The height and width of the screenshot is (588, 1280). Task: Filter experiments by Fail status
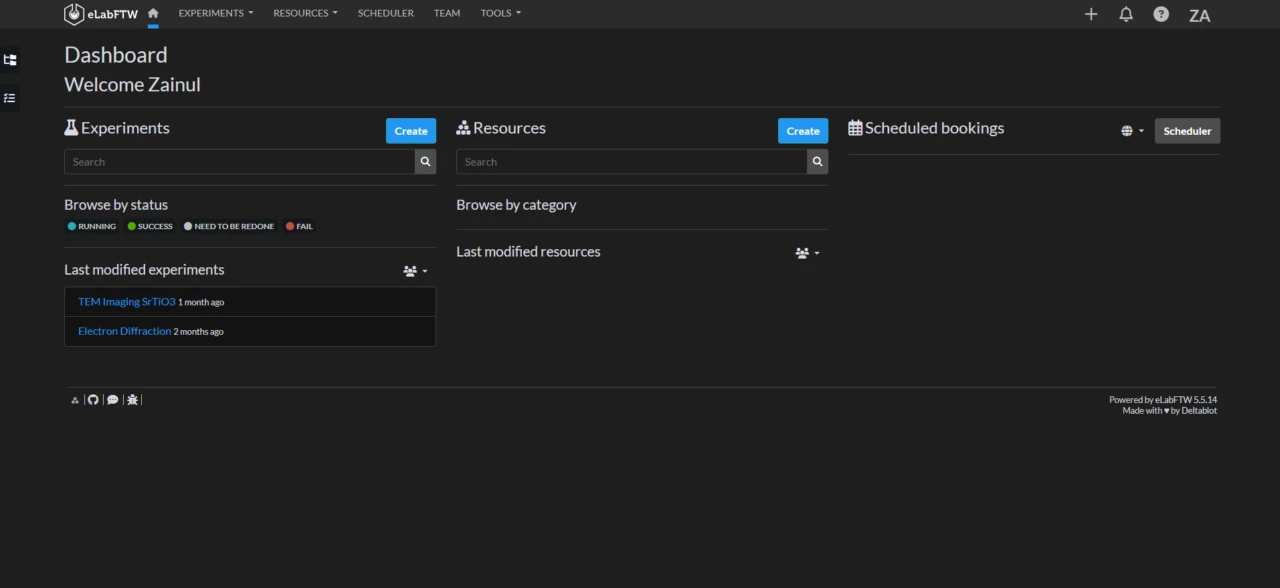coord(300,226)
